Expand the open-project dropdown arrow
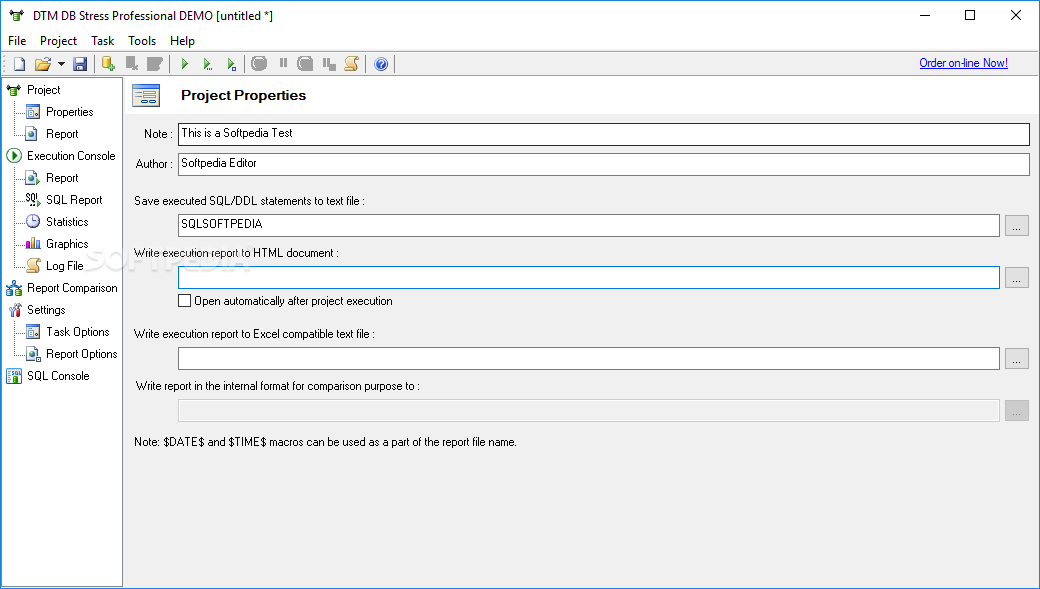 pyautogui.click(x=61, y=64)
